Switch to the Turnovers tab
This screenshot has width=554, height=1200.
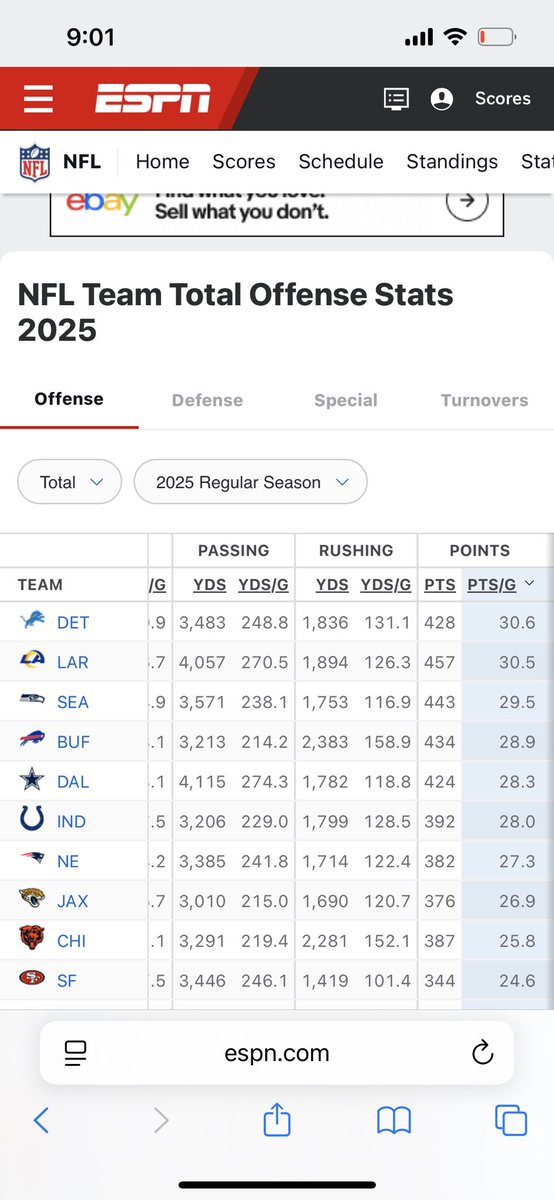(x=484, y=400)
